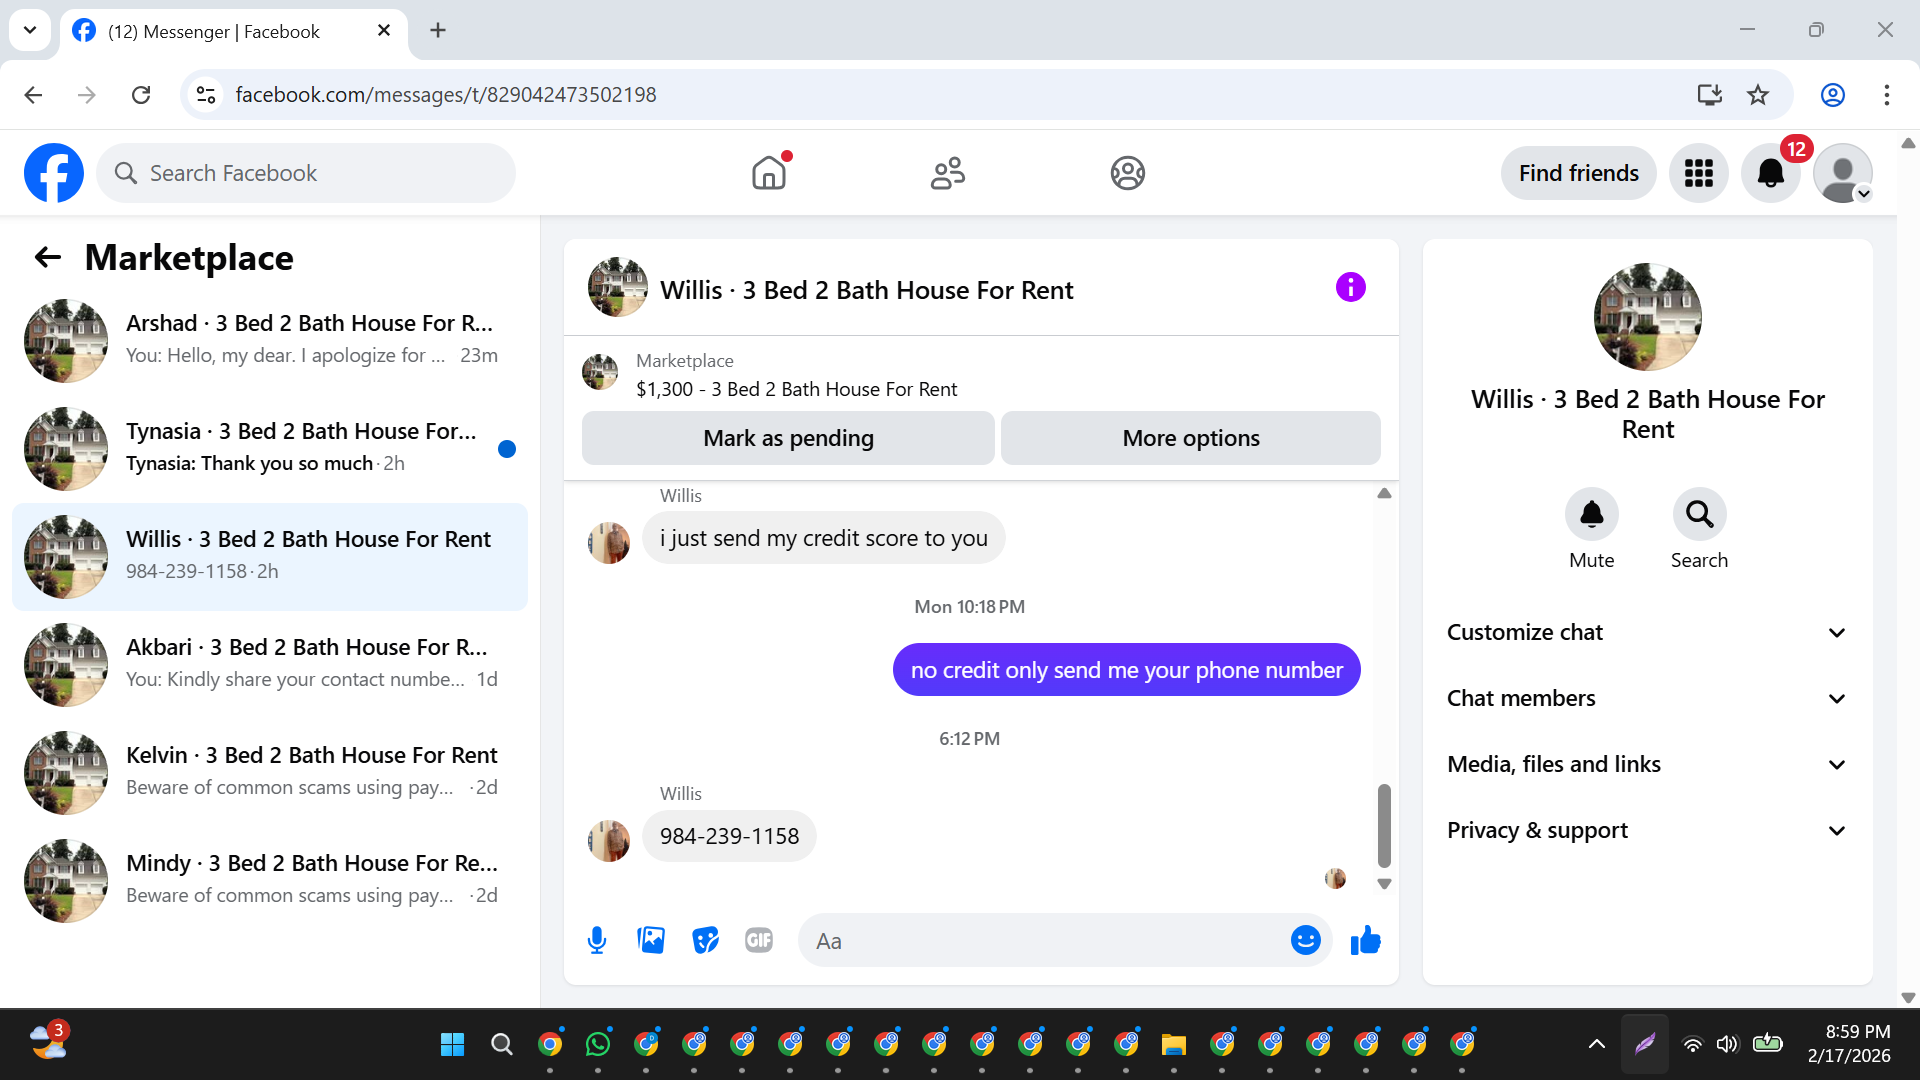Click the voice clip microphone icon

point(597,940)
